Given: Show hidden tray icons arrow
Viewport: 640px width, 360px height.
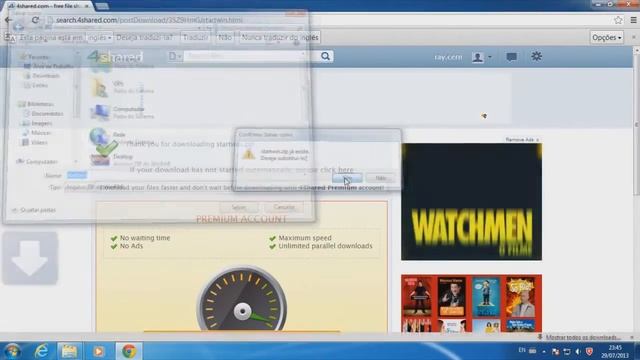Looking at the screenshot, I should pyautogui.click(x=544, y=351).
